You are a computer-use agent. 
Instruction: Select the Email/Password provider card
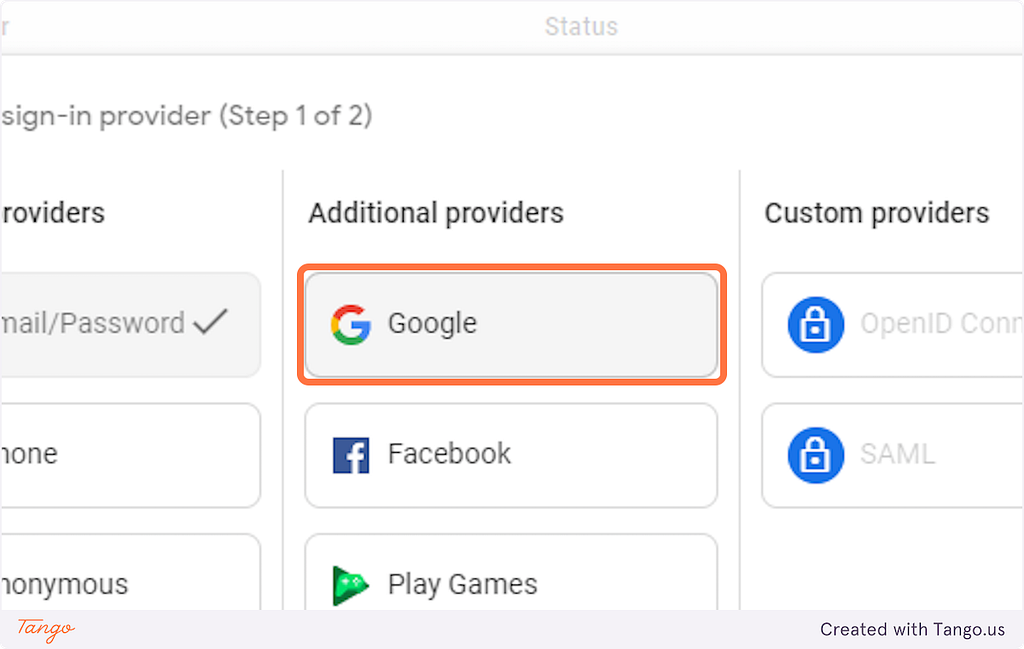[x=131, y=324]
